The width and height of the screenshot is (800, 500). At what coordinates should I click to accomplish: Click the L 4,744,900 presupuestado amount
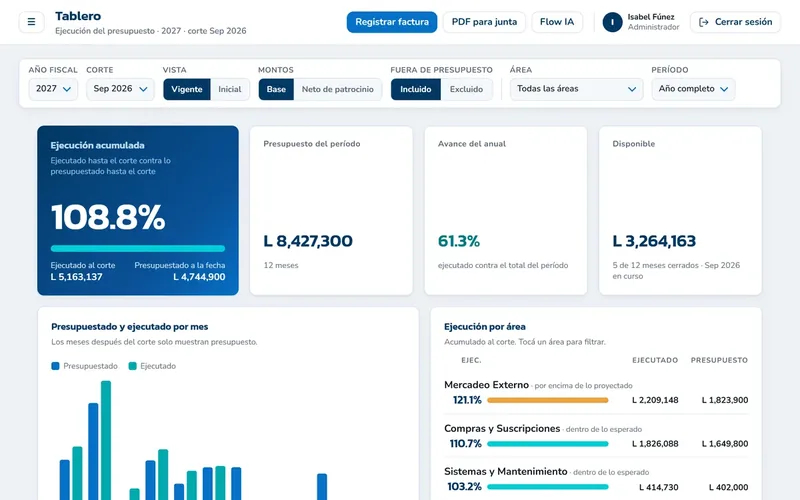click(x=199, y=277)
